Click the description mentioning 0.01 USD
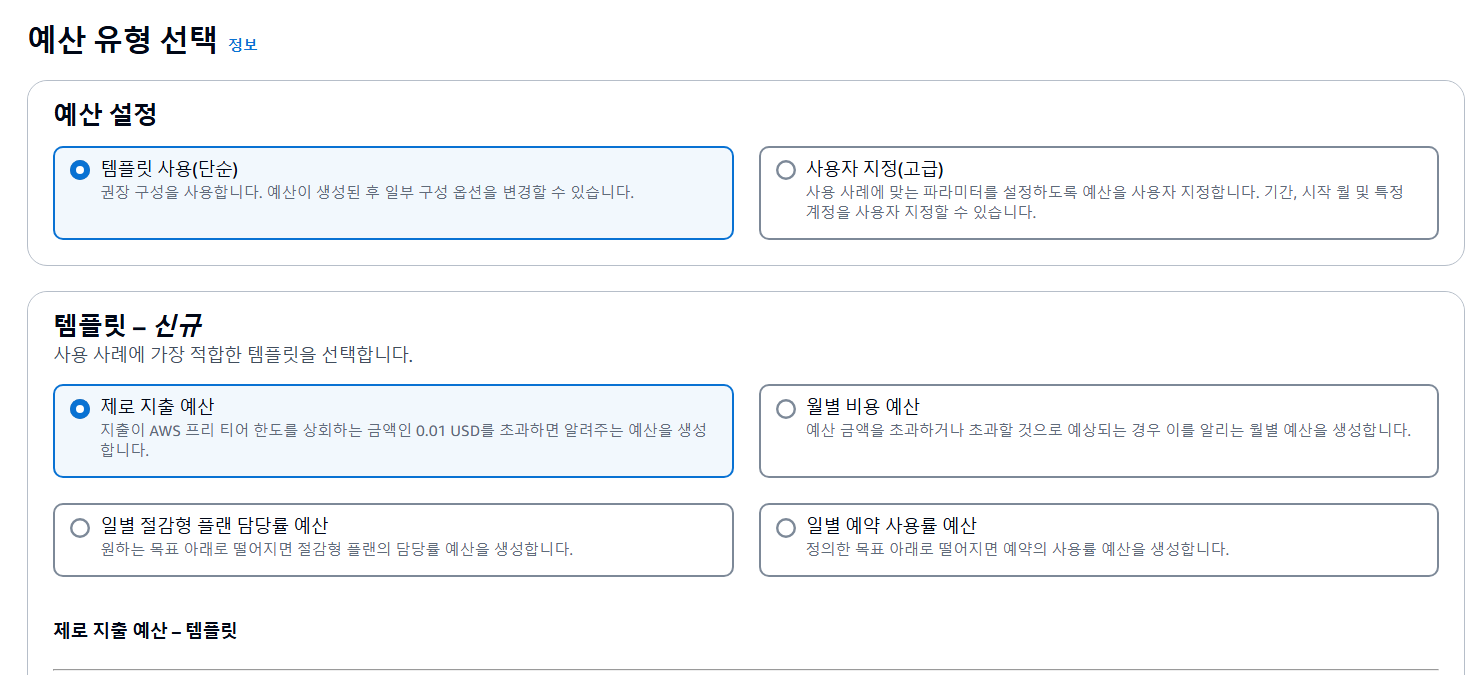This screenshot has width=1476, height=675. pyautogui.click(x=404, y=440)
